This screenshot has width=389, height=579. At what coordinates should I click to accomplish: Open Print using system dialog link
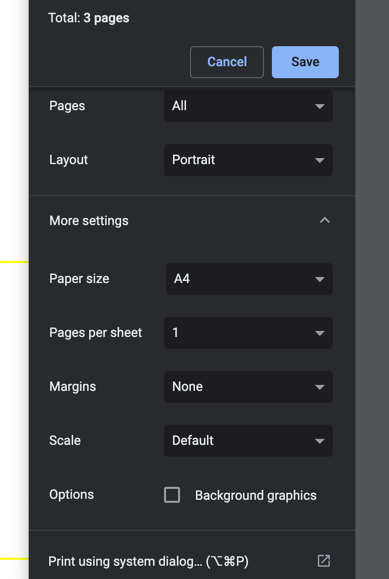click(x=149, y=561)
